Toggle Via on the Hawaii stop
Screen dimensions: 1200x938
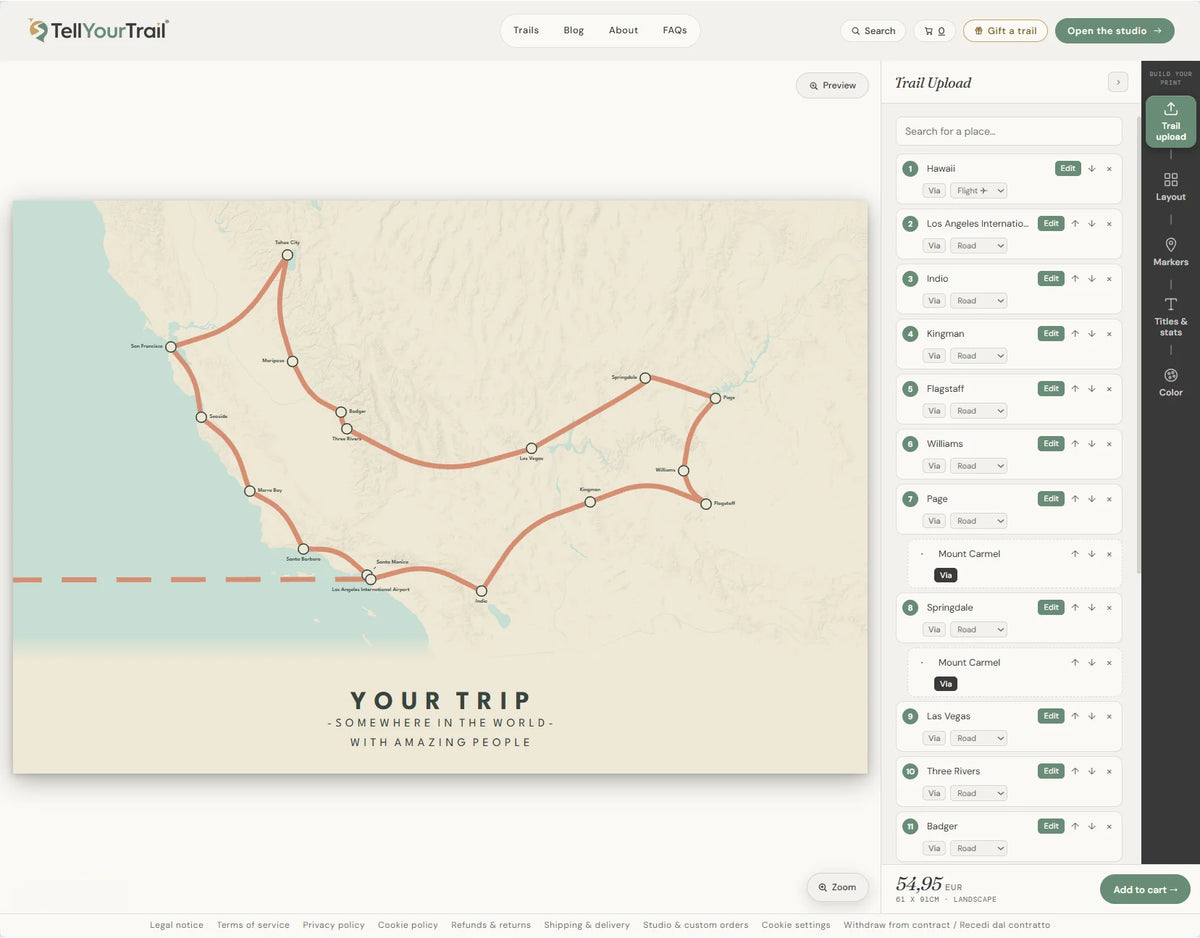coord(934,190)
